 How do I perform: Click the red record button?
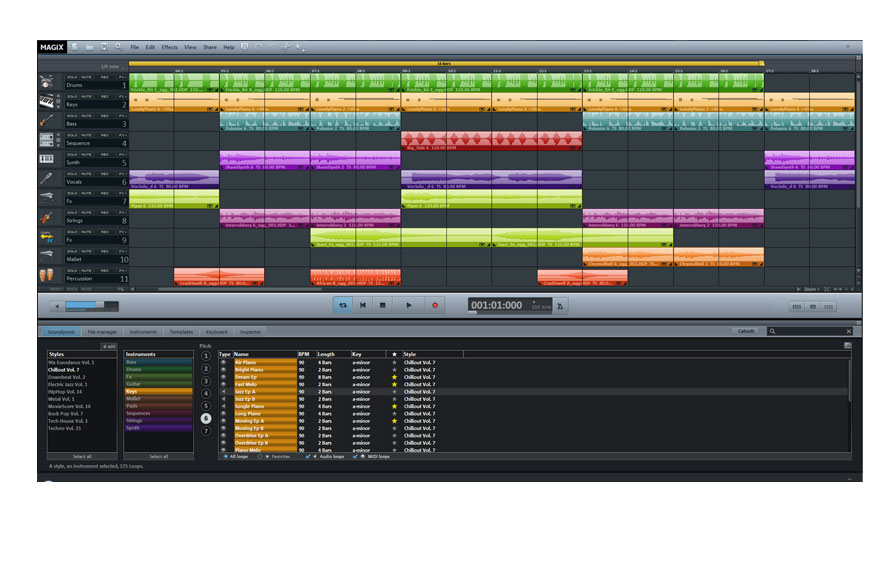[x=435, y=305]
